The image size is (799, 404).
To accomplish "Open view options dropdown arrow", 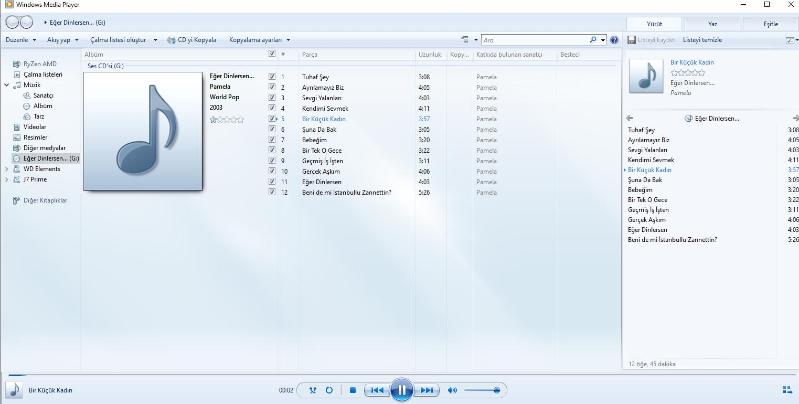I will [x=476, y=40].
